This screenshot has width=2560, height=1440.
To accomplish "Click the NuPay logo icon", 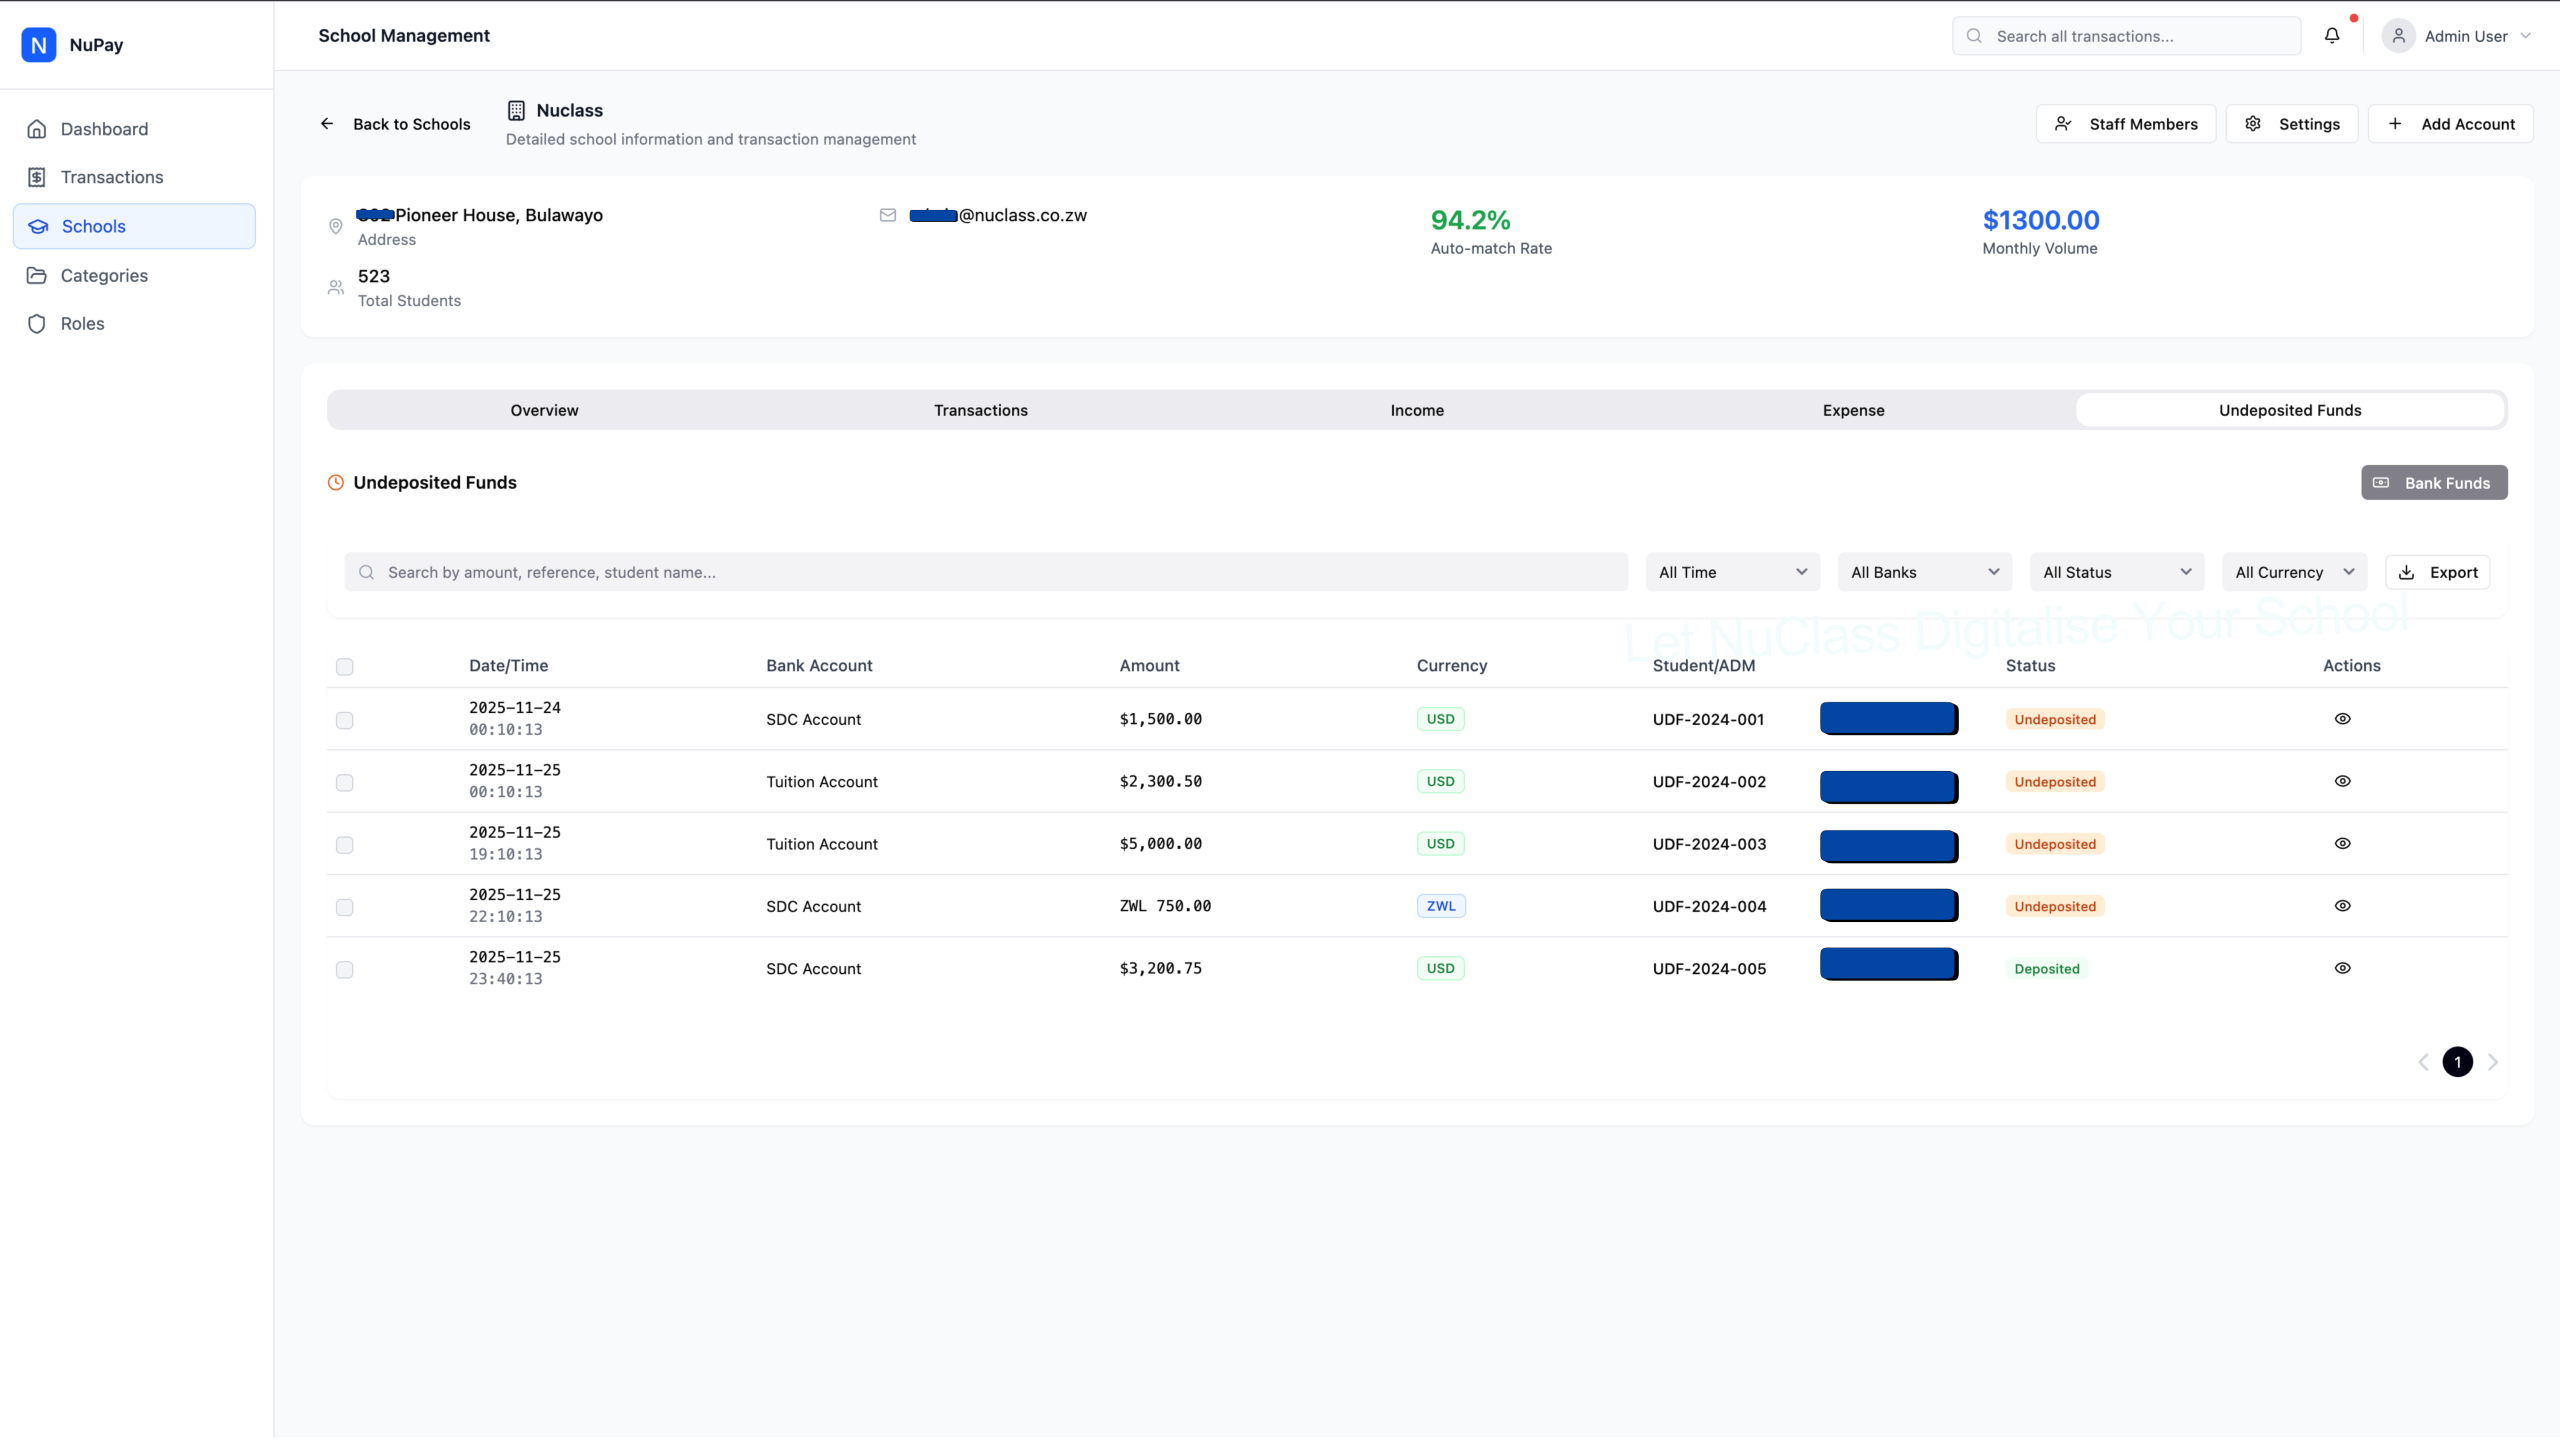I will point(38,45).
